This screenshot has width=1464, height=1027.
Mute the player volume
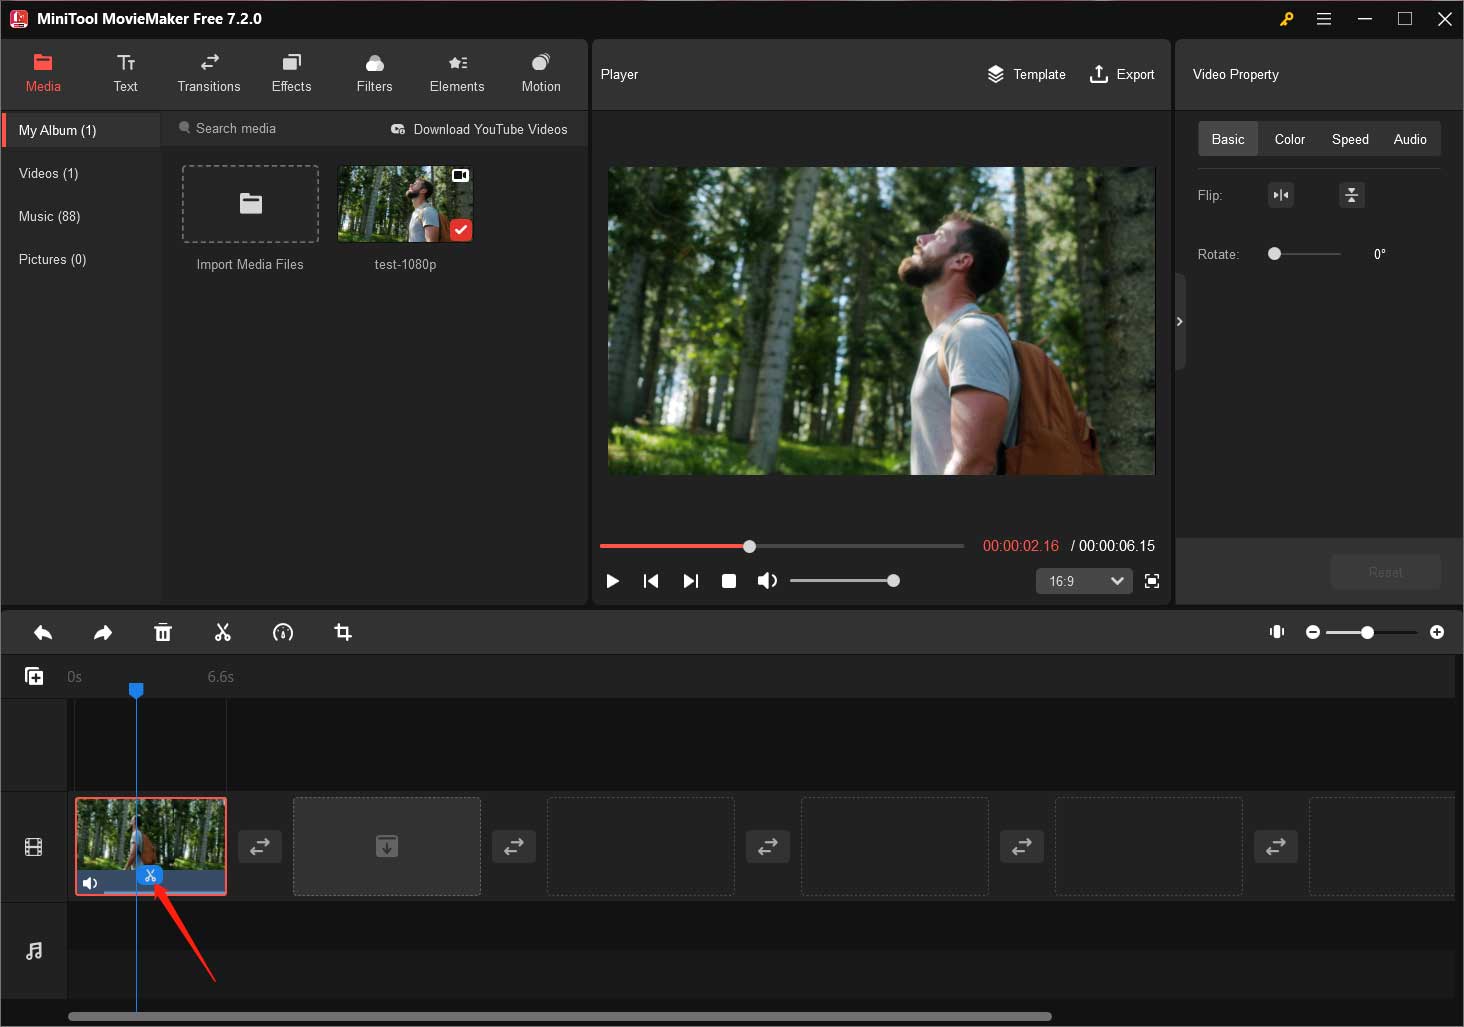coord(767,581)
